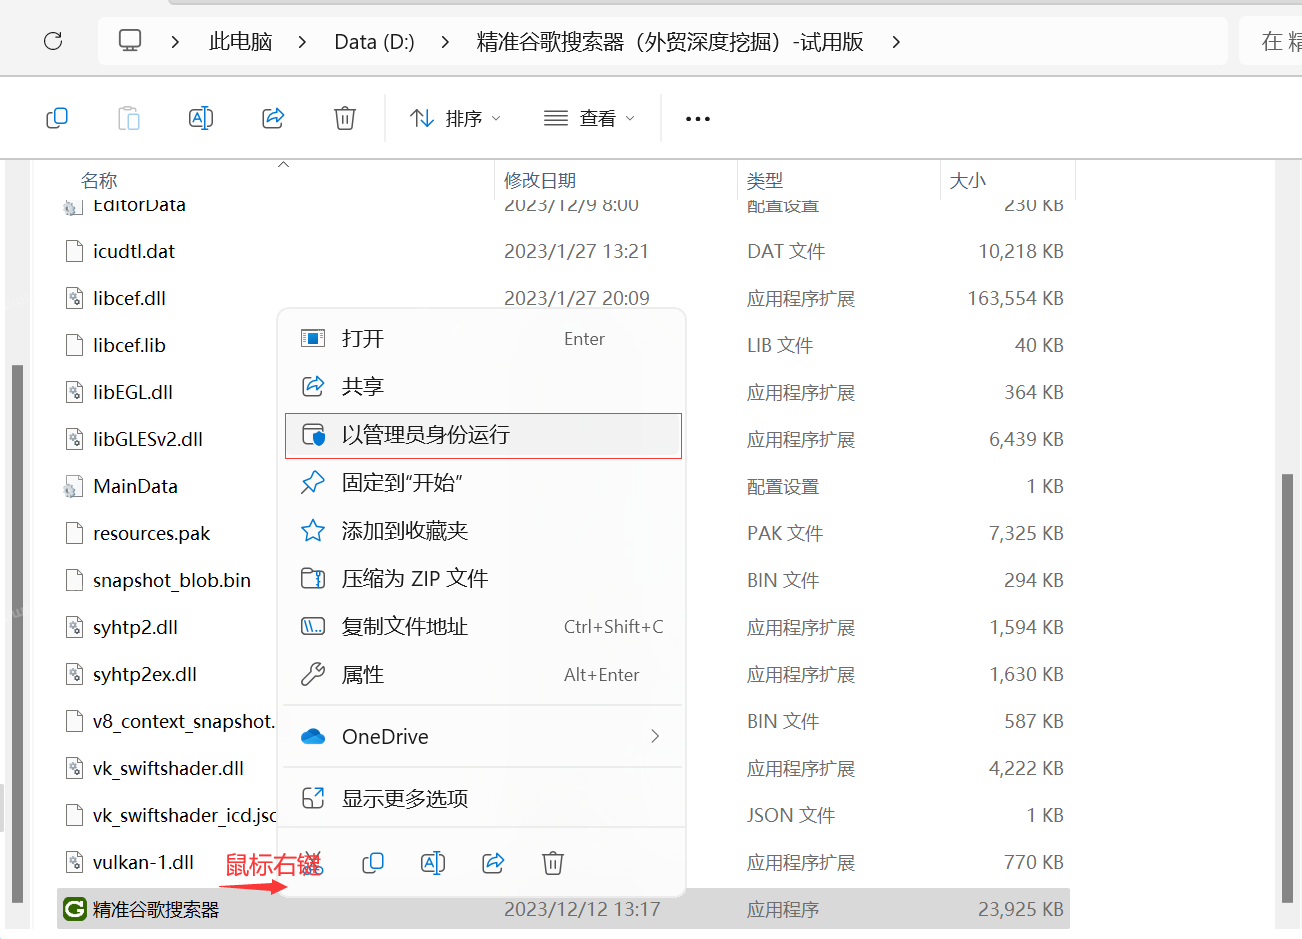
Task: Click the star icon beside 添加到收藏夹
Action: coord(313,530)
